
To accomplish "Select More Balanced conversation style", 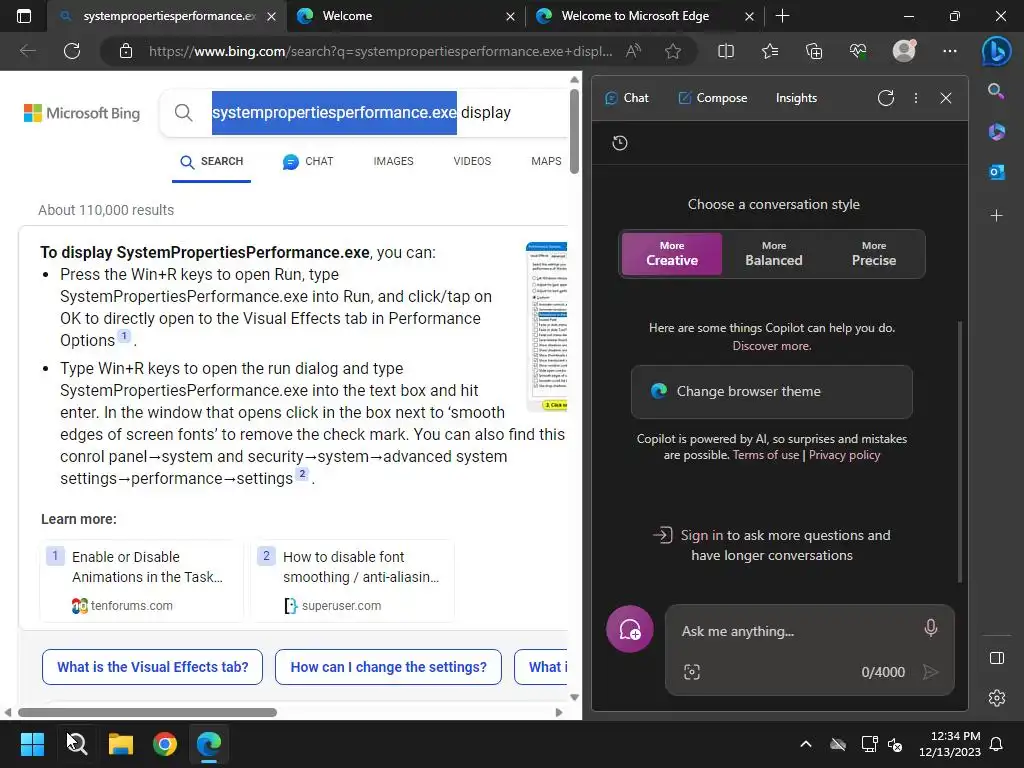I will [773, 253].
